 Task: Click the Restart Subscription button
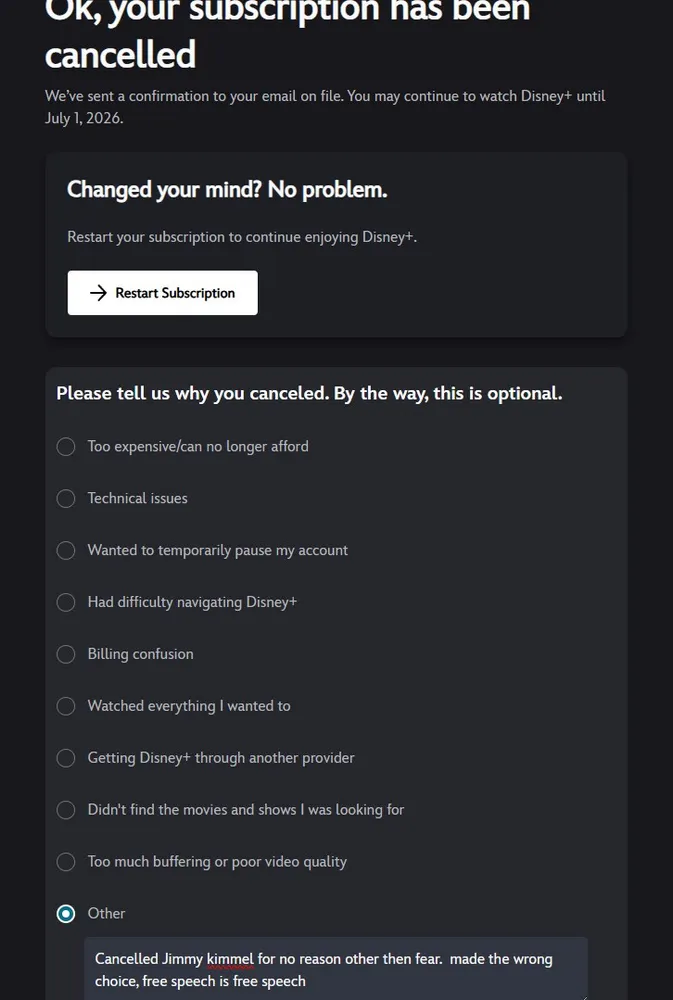click(163, 293)
